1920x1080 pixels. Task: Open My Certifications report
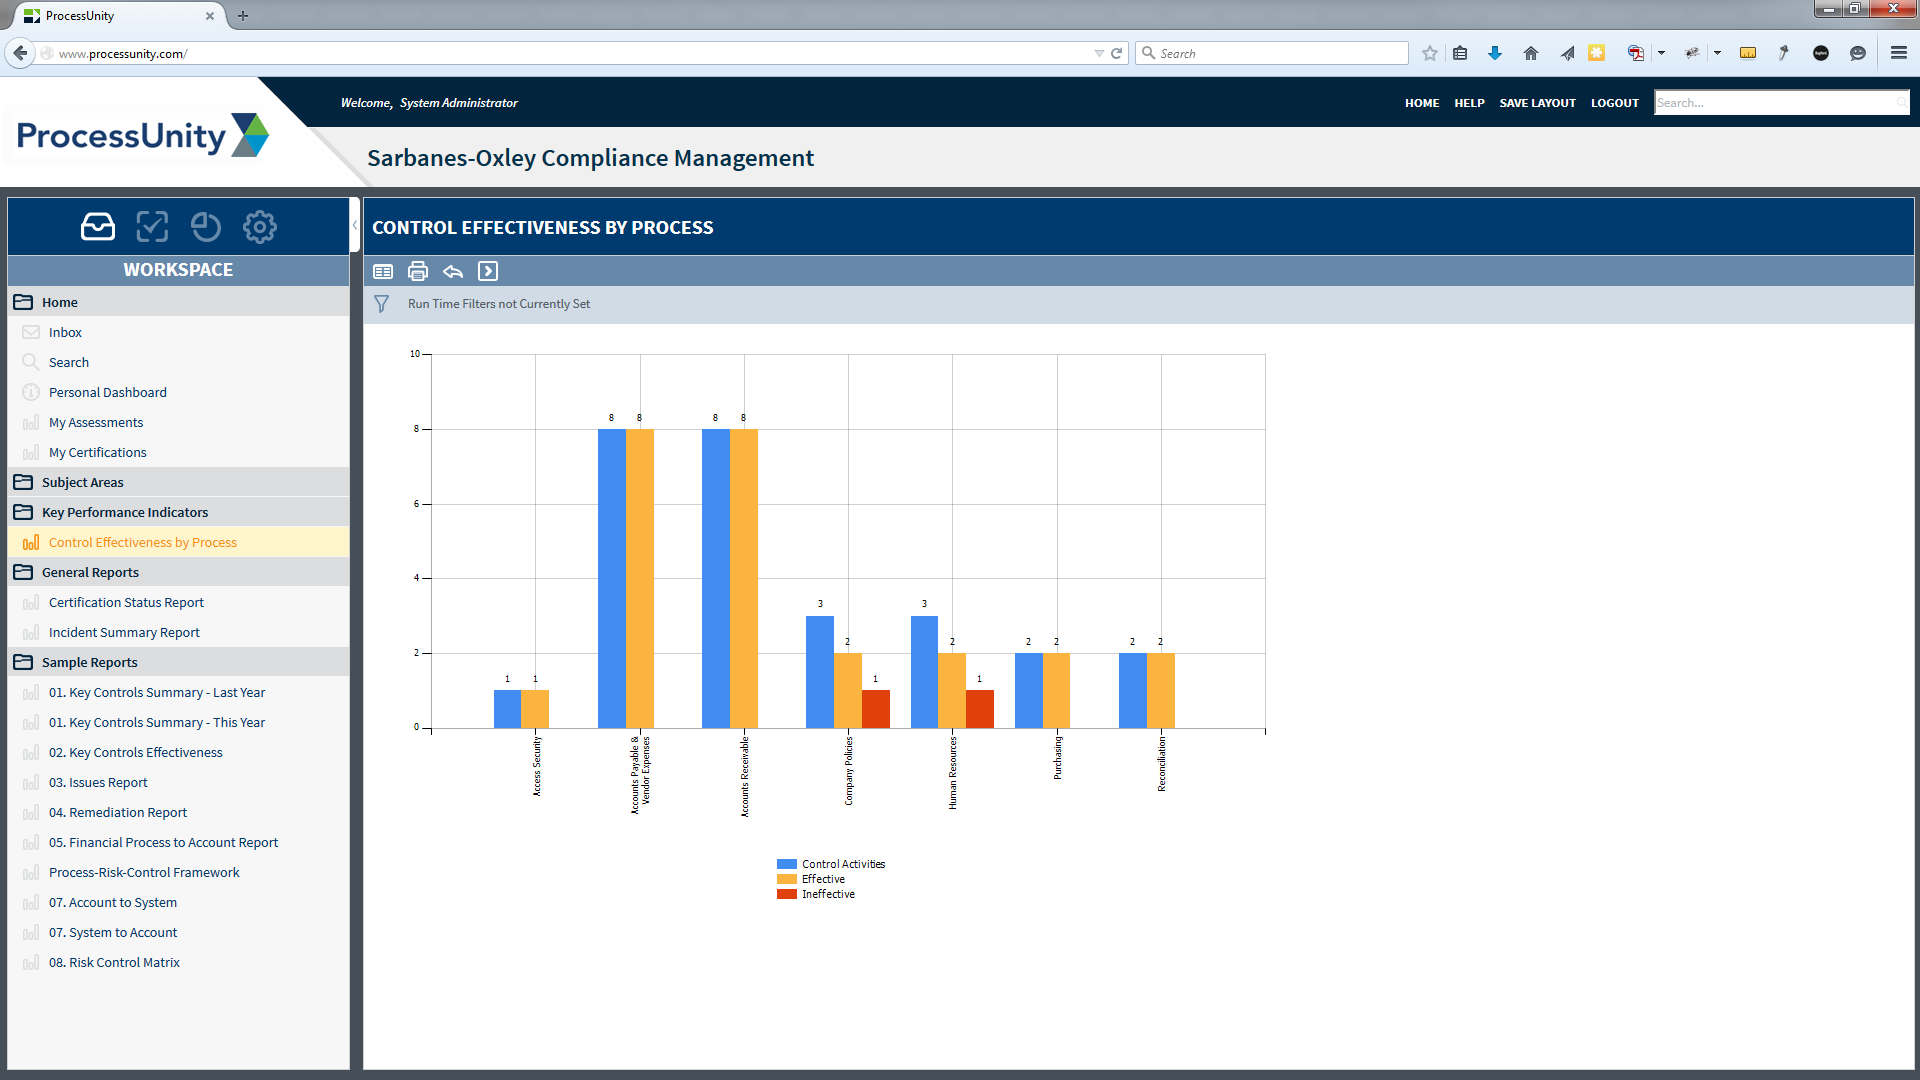(x=98, y=452)
